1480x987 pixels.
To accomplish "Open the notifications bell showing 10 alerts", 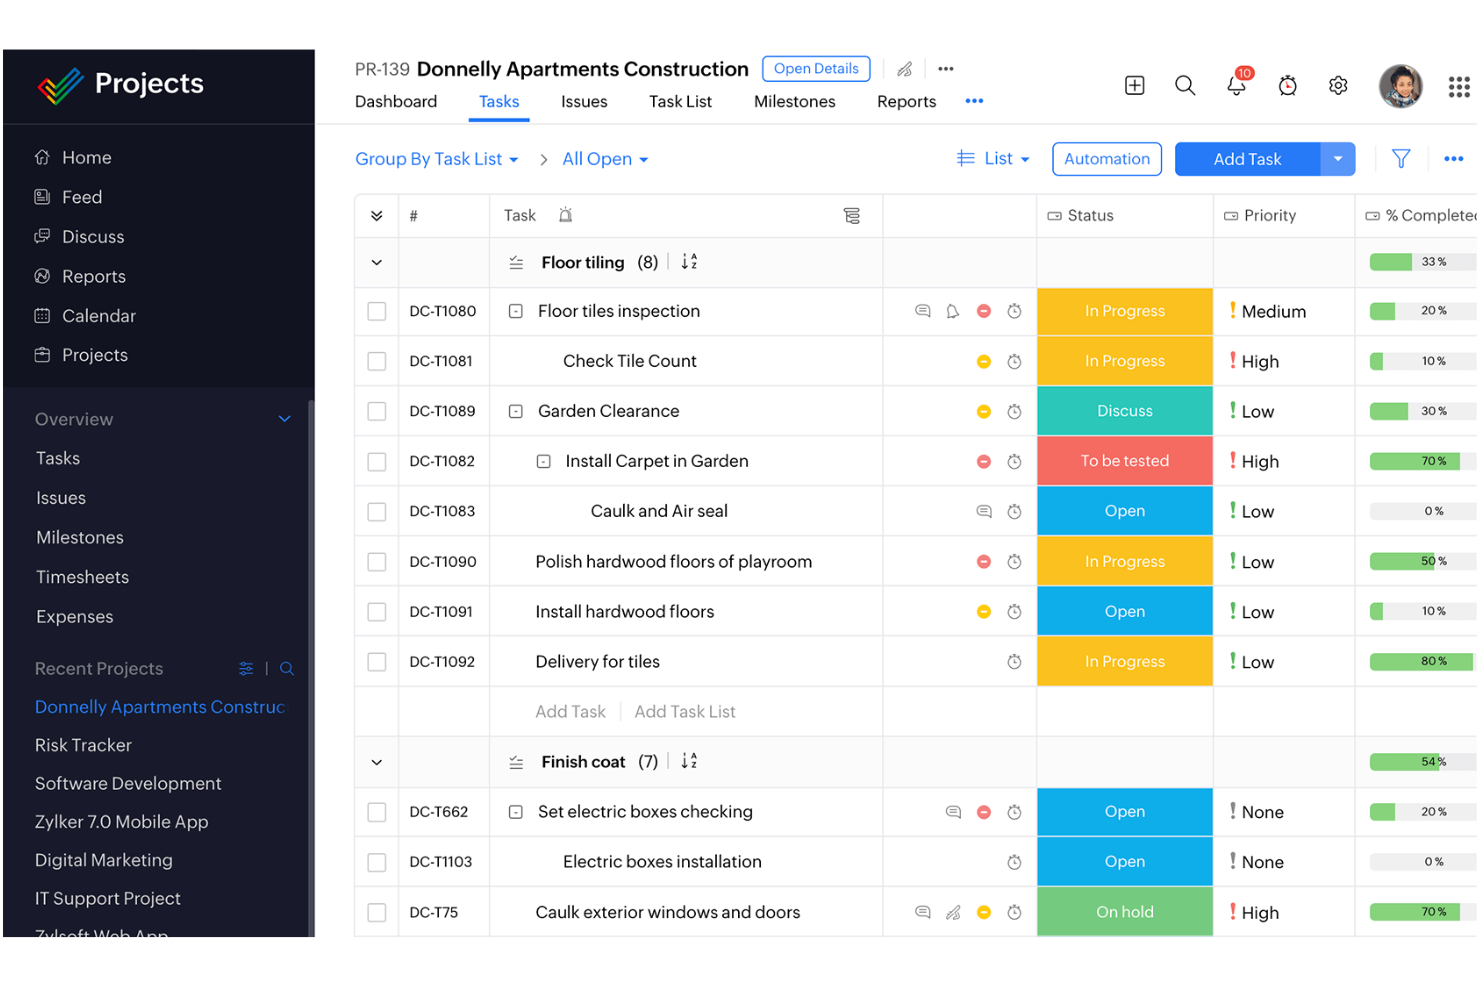I will [1236, 86].
